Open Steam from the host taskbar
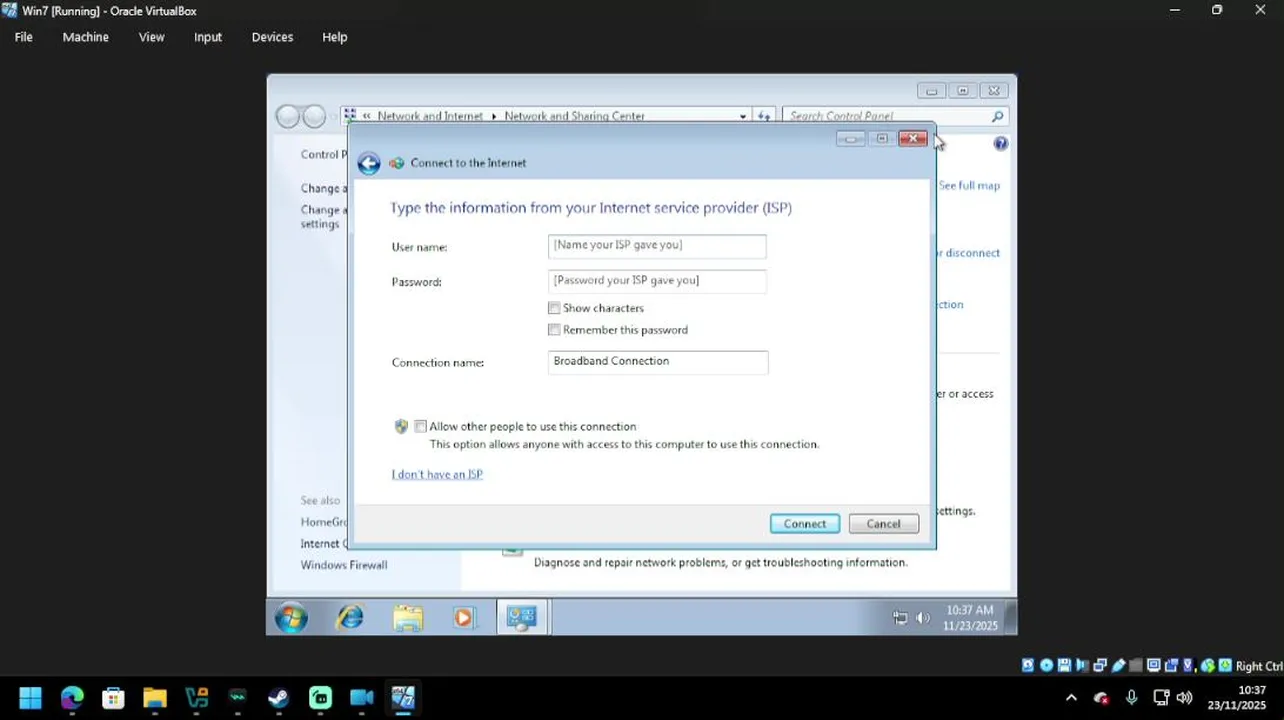1284x720 pixels. [279, 697]
